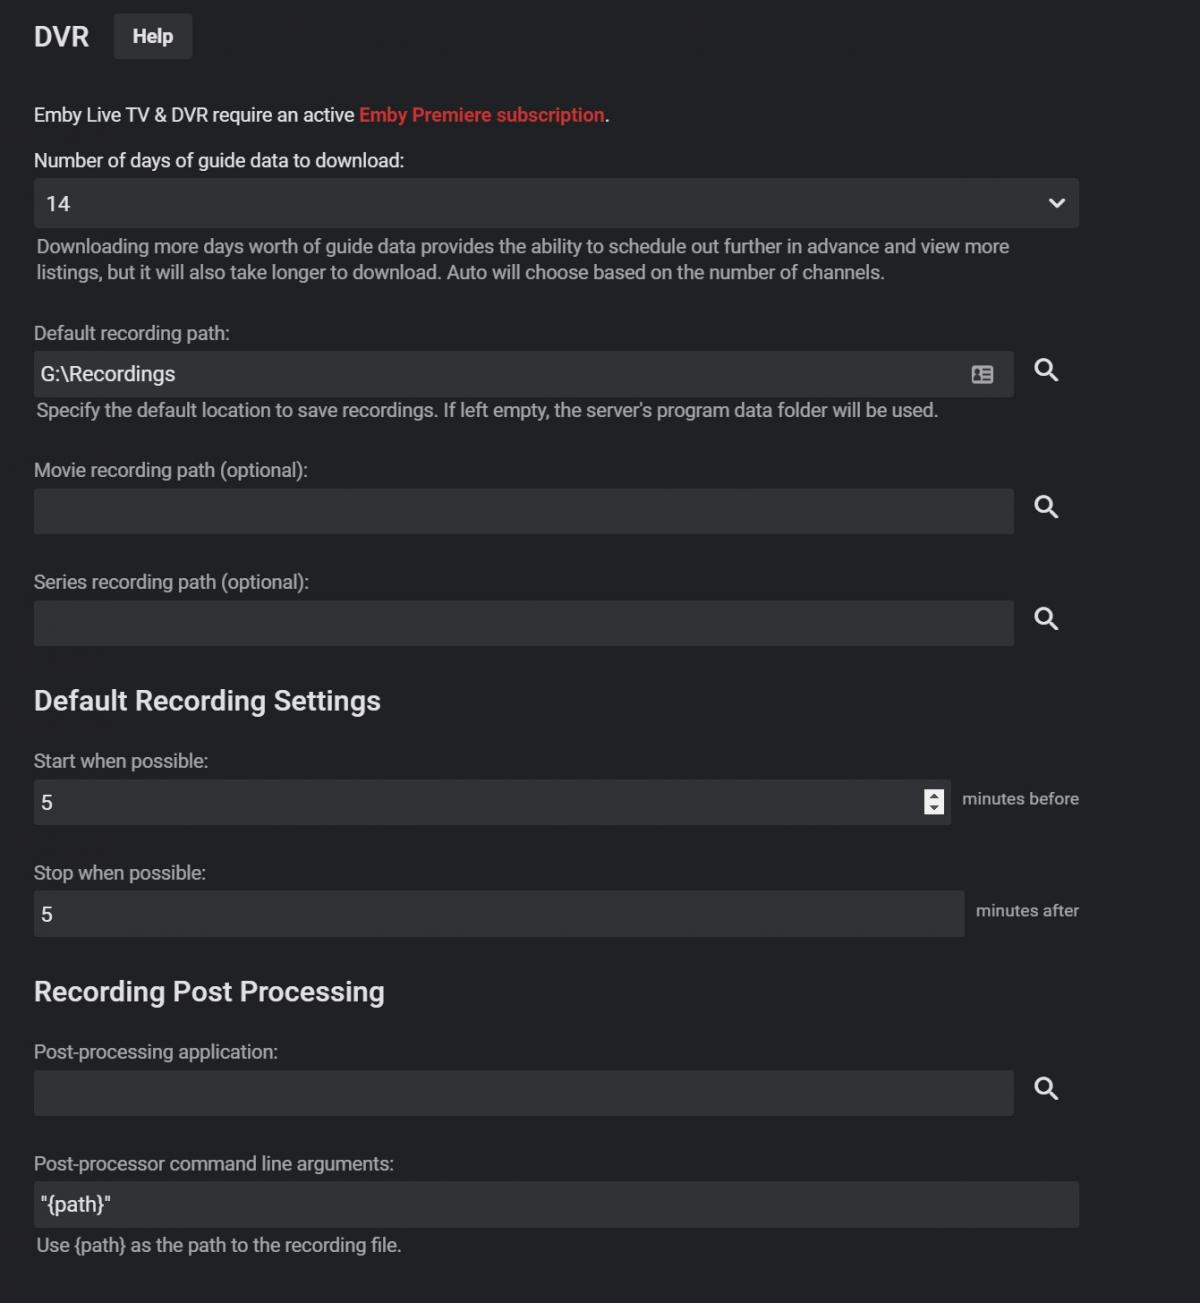Browse for the default recording path folder

pyautogui.click(x=1046, y=371)
